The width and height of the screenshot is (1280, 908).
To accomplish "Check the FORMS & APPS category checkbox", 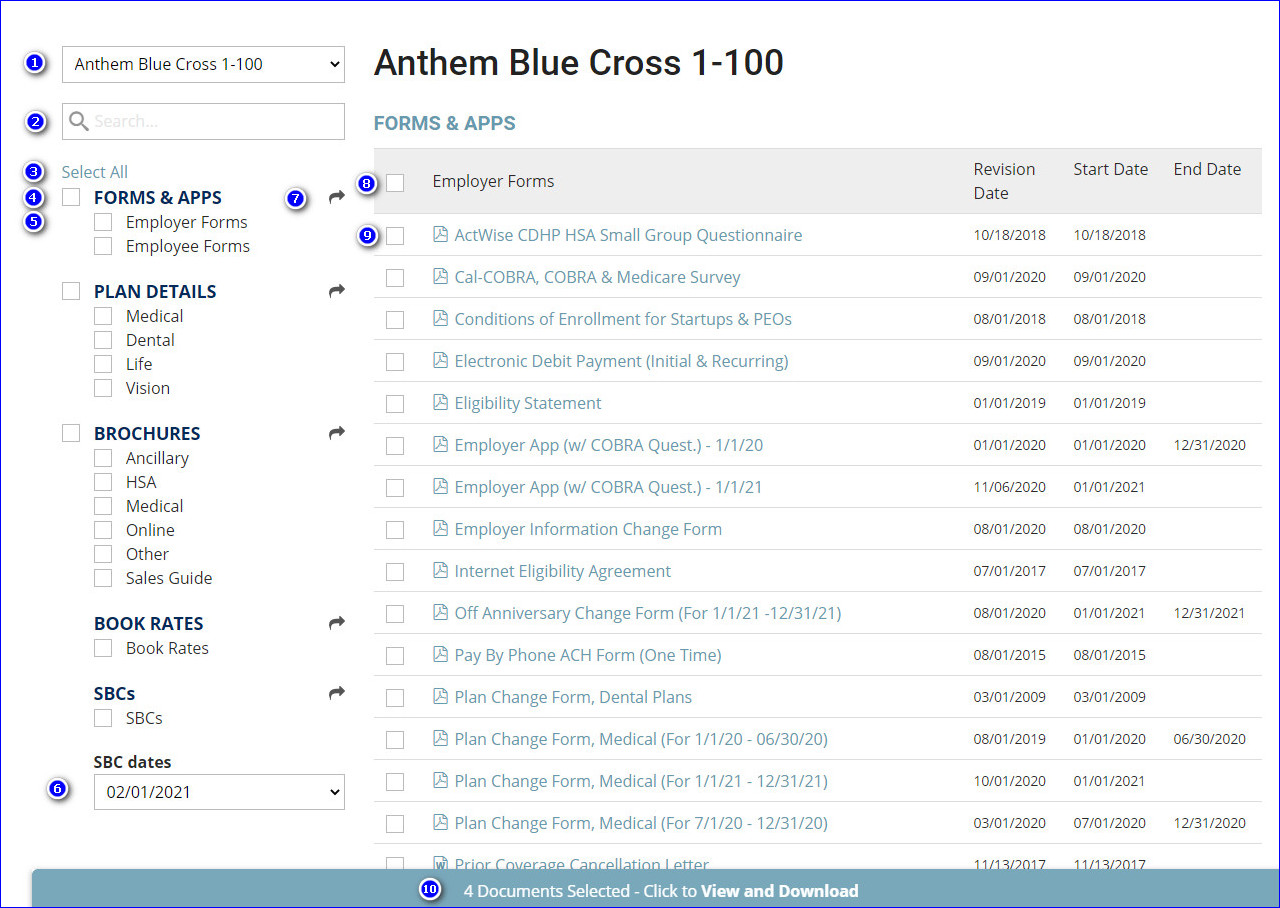I will click(71, 197).
